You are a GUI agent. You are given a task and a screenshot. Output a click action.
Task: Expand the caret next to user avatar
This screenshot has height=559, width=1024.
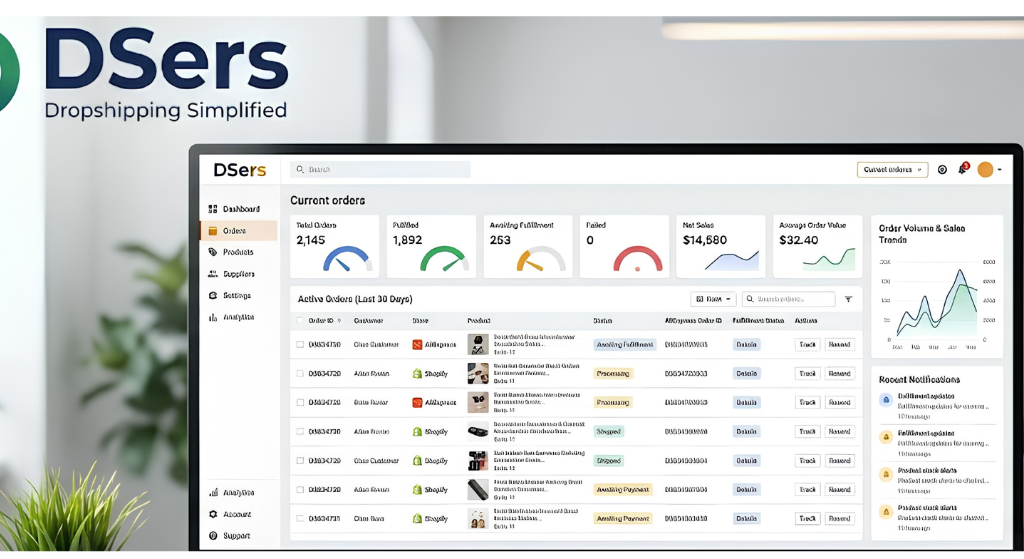point(1000,170)
